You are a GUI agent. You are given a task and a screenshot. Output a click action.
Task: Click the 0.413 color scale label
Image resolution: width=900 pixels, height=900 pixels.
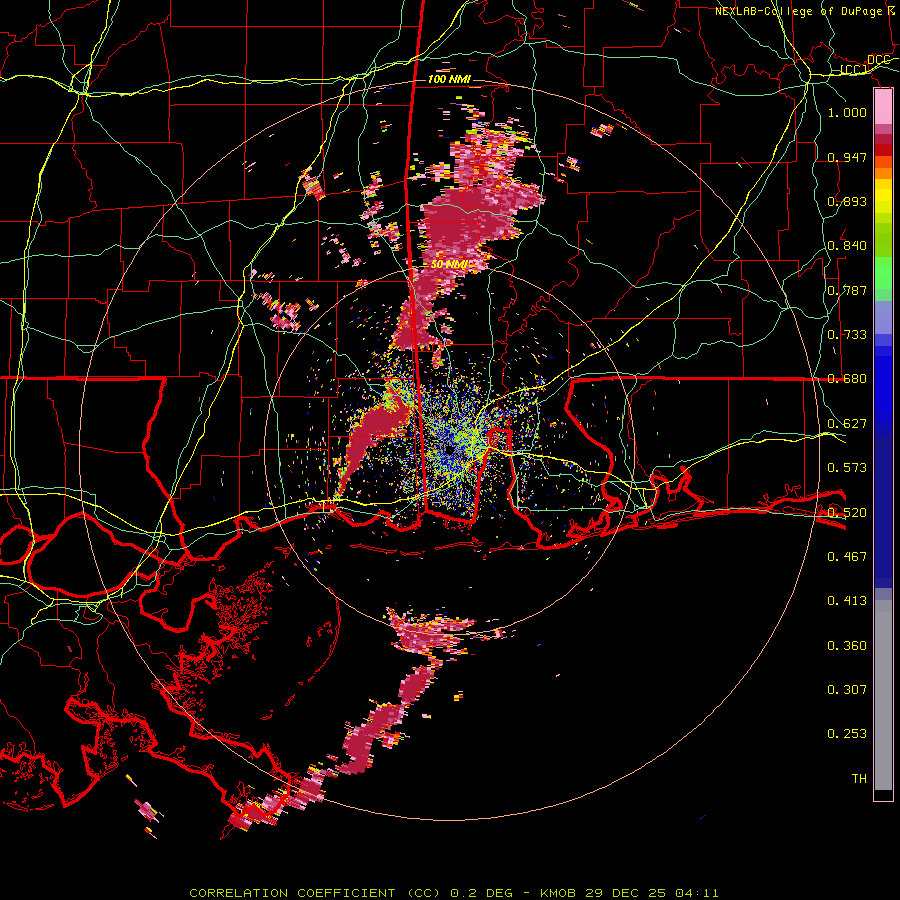click(847, 601)
